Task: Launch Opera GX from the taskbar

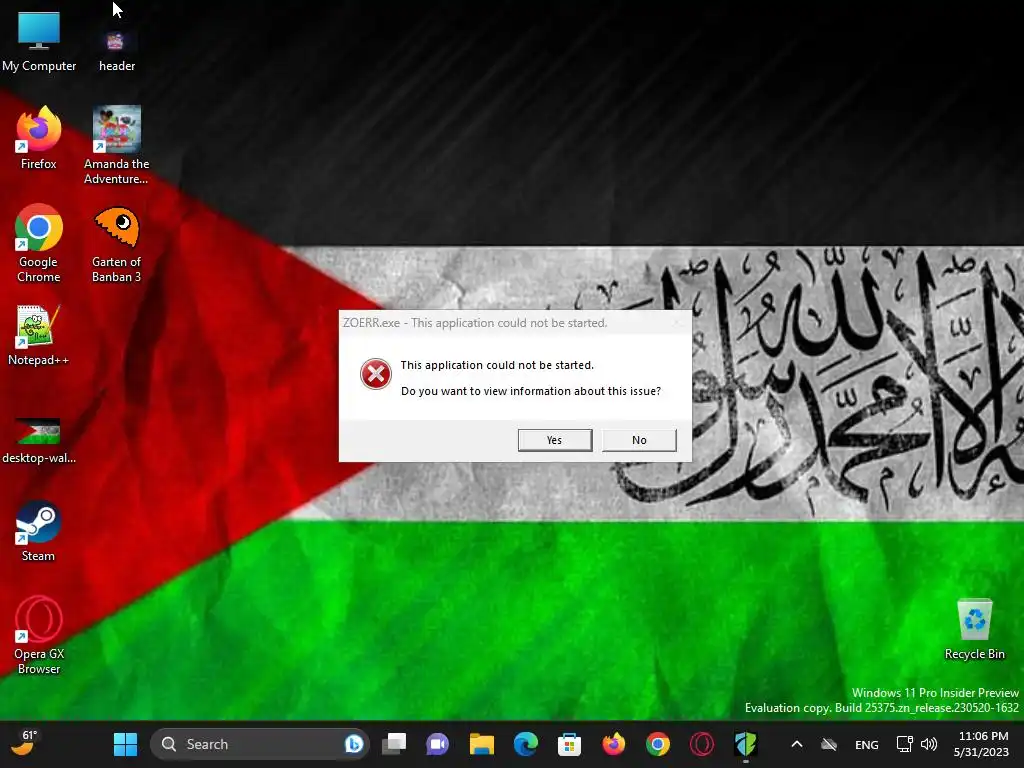Action: coord(701,744)
